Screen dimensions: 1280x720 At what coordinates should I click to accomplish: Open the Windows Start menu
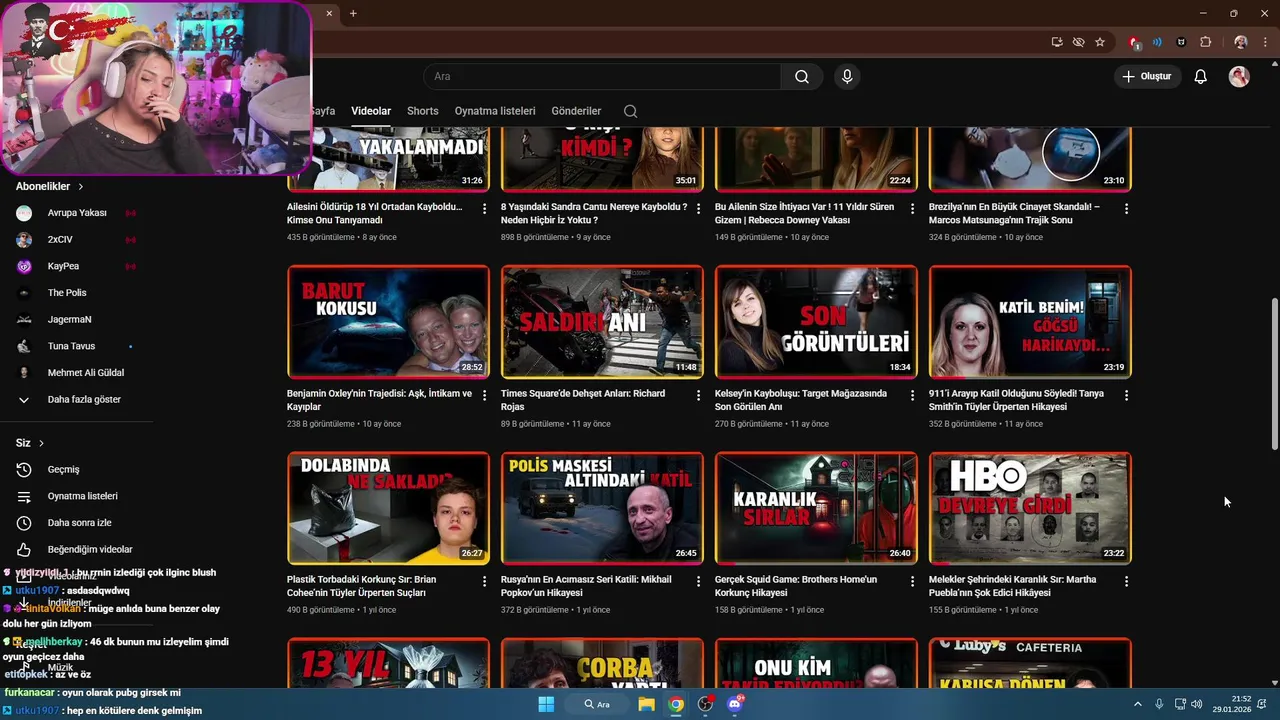[x=546, y=704]
